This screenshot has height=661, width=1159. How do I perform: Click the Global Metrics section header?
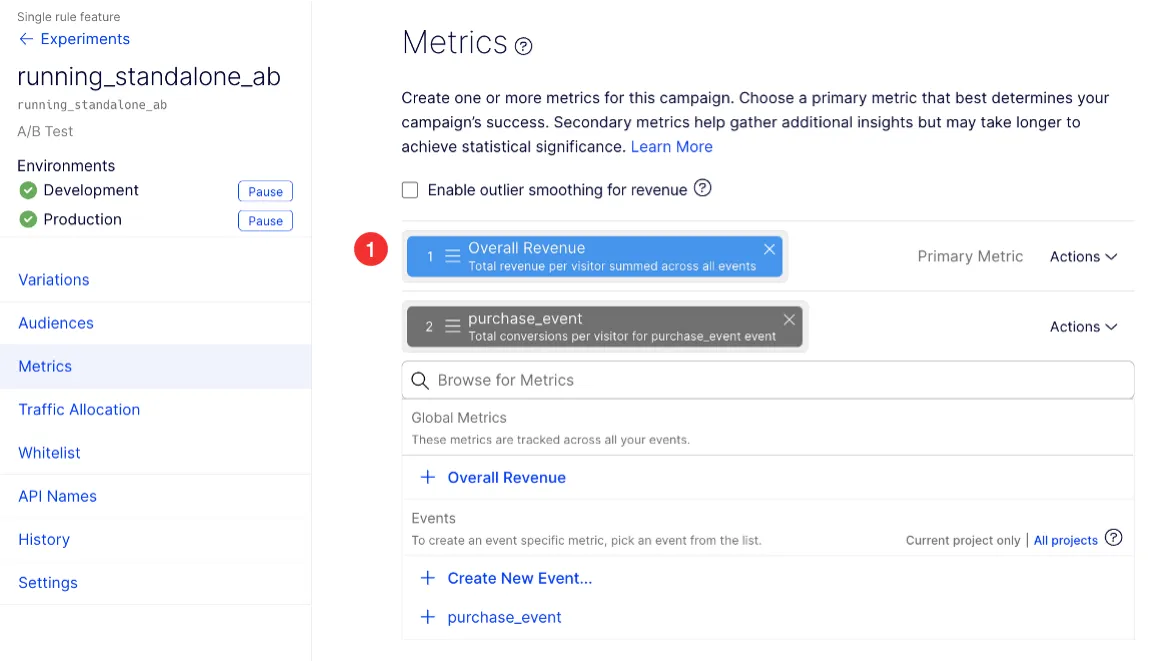click(x=459, y=418)
